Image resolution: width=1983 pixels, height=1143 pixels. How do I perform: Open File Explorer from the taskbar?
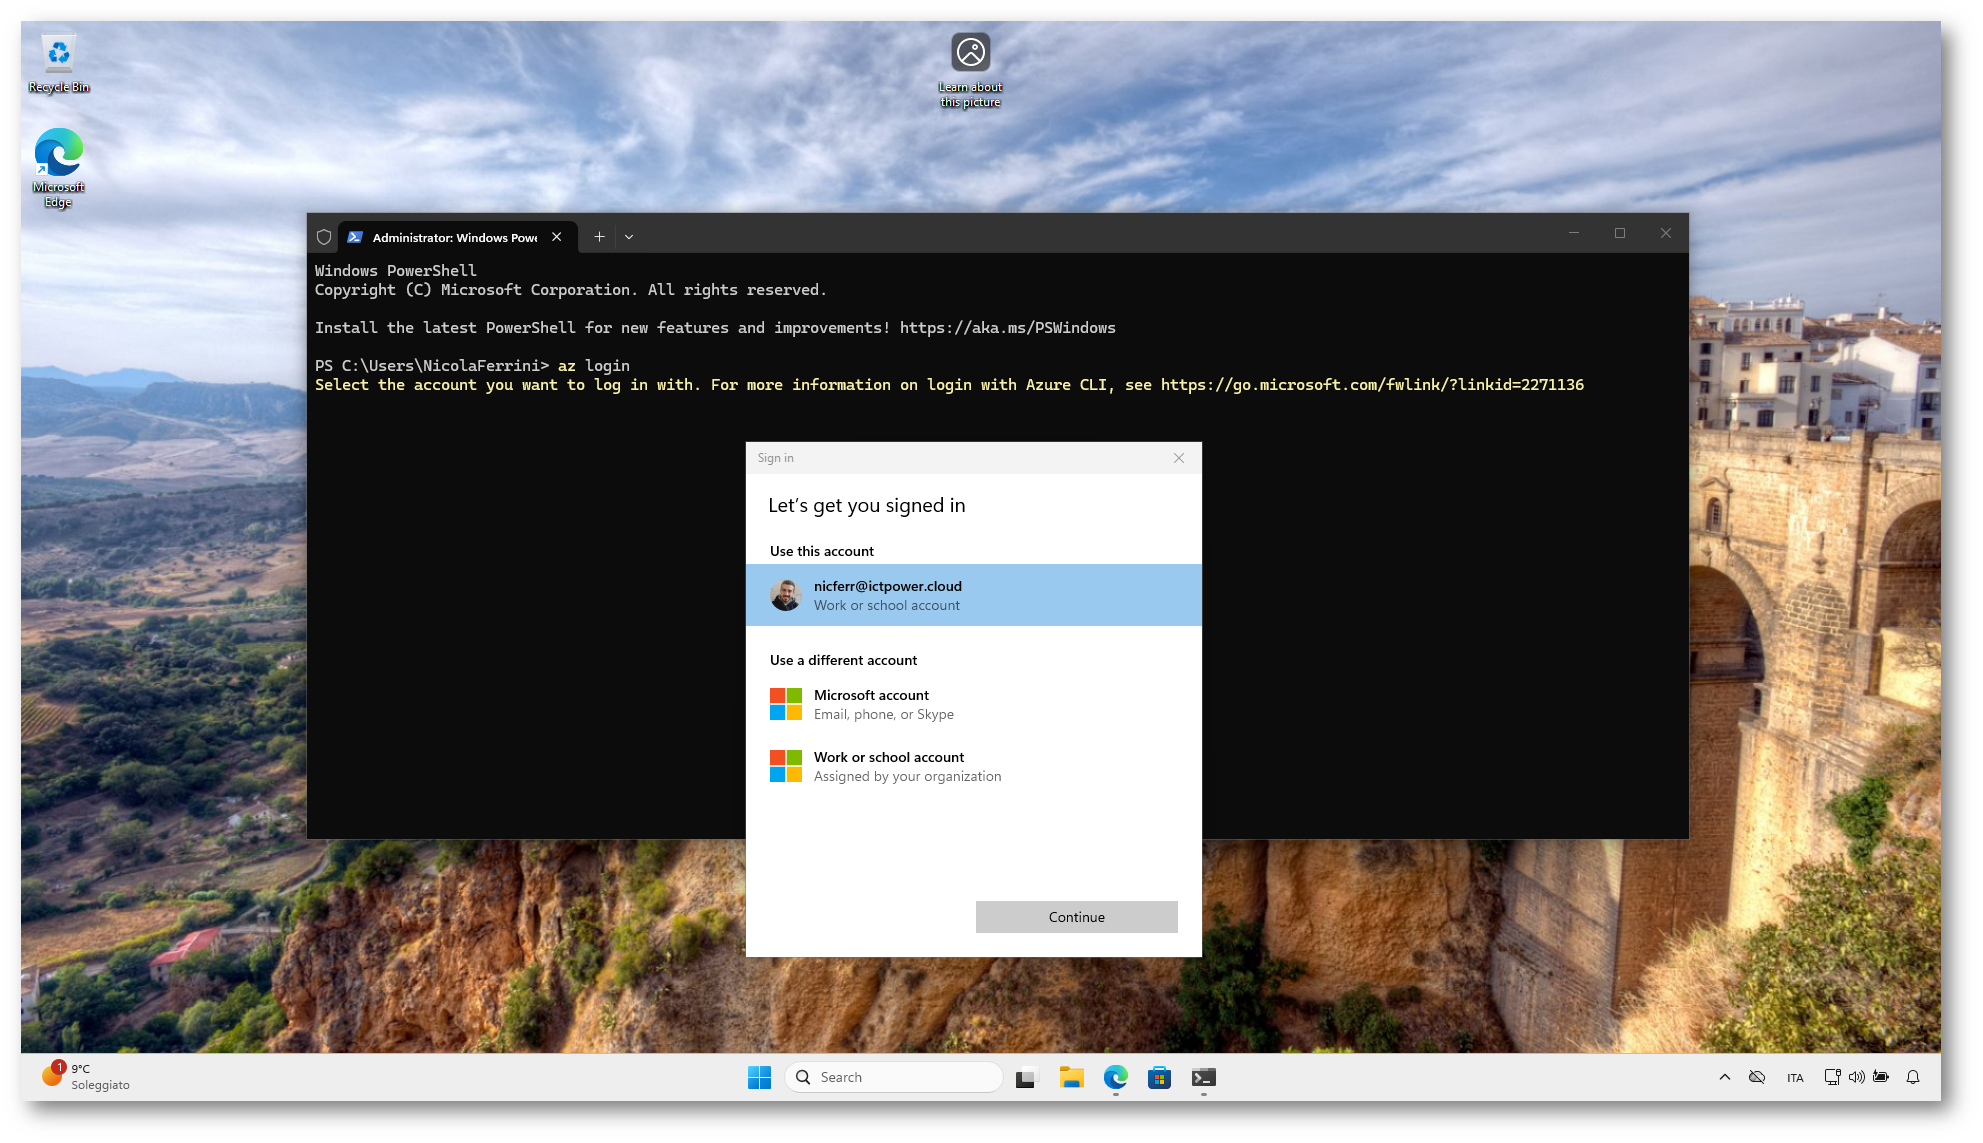[x=1071, y=1077]
